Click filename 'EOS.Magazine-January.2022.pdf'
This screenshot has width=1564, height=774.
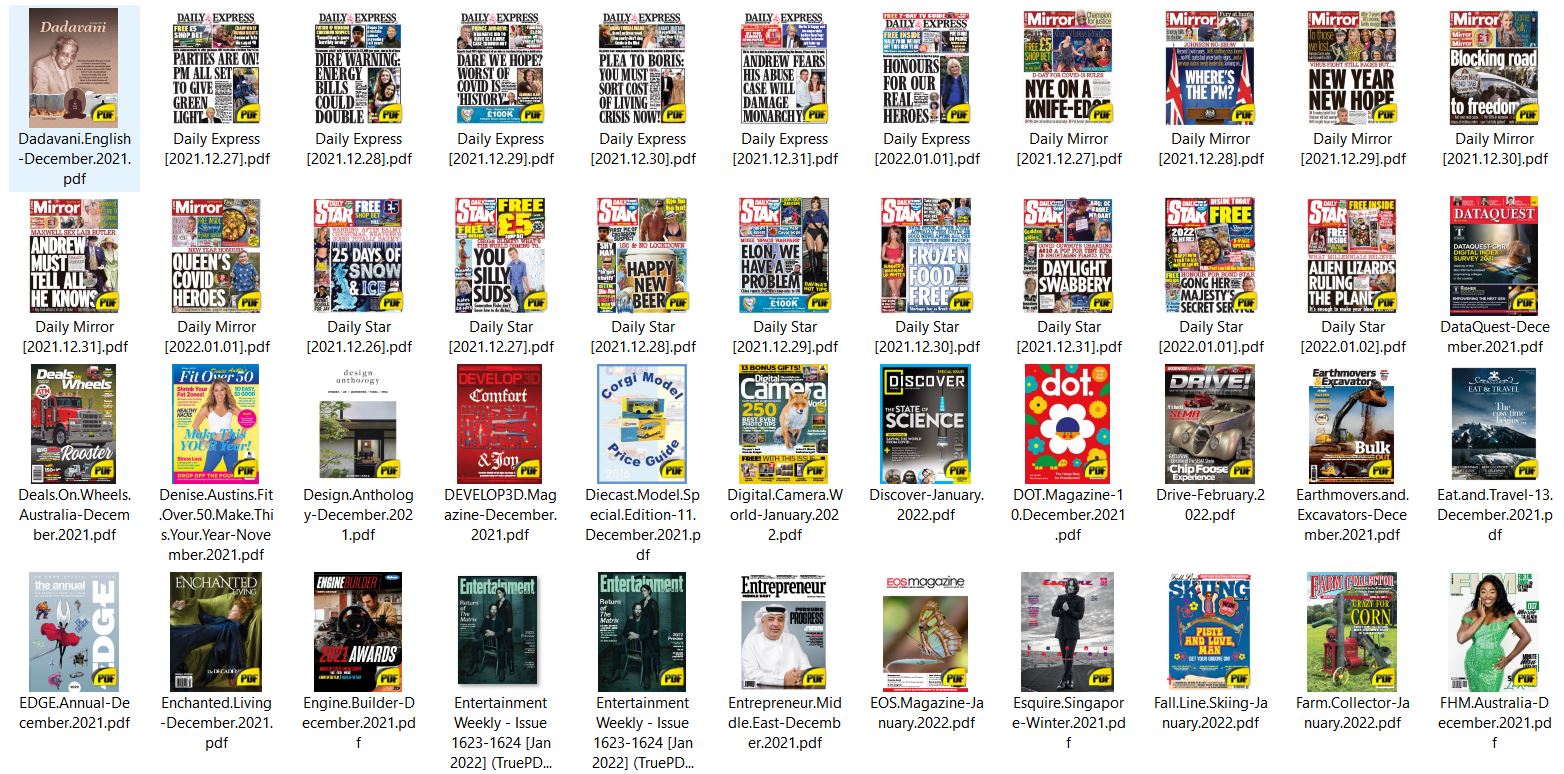(926, 713)
